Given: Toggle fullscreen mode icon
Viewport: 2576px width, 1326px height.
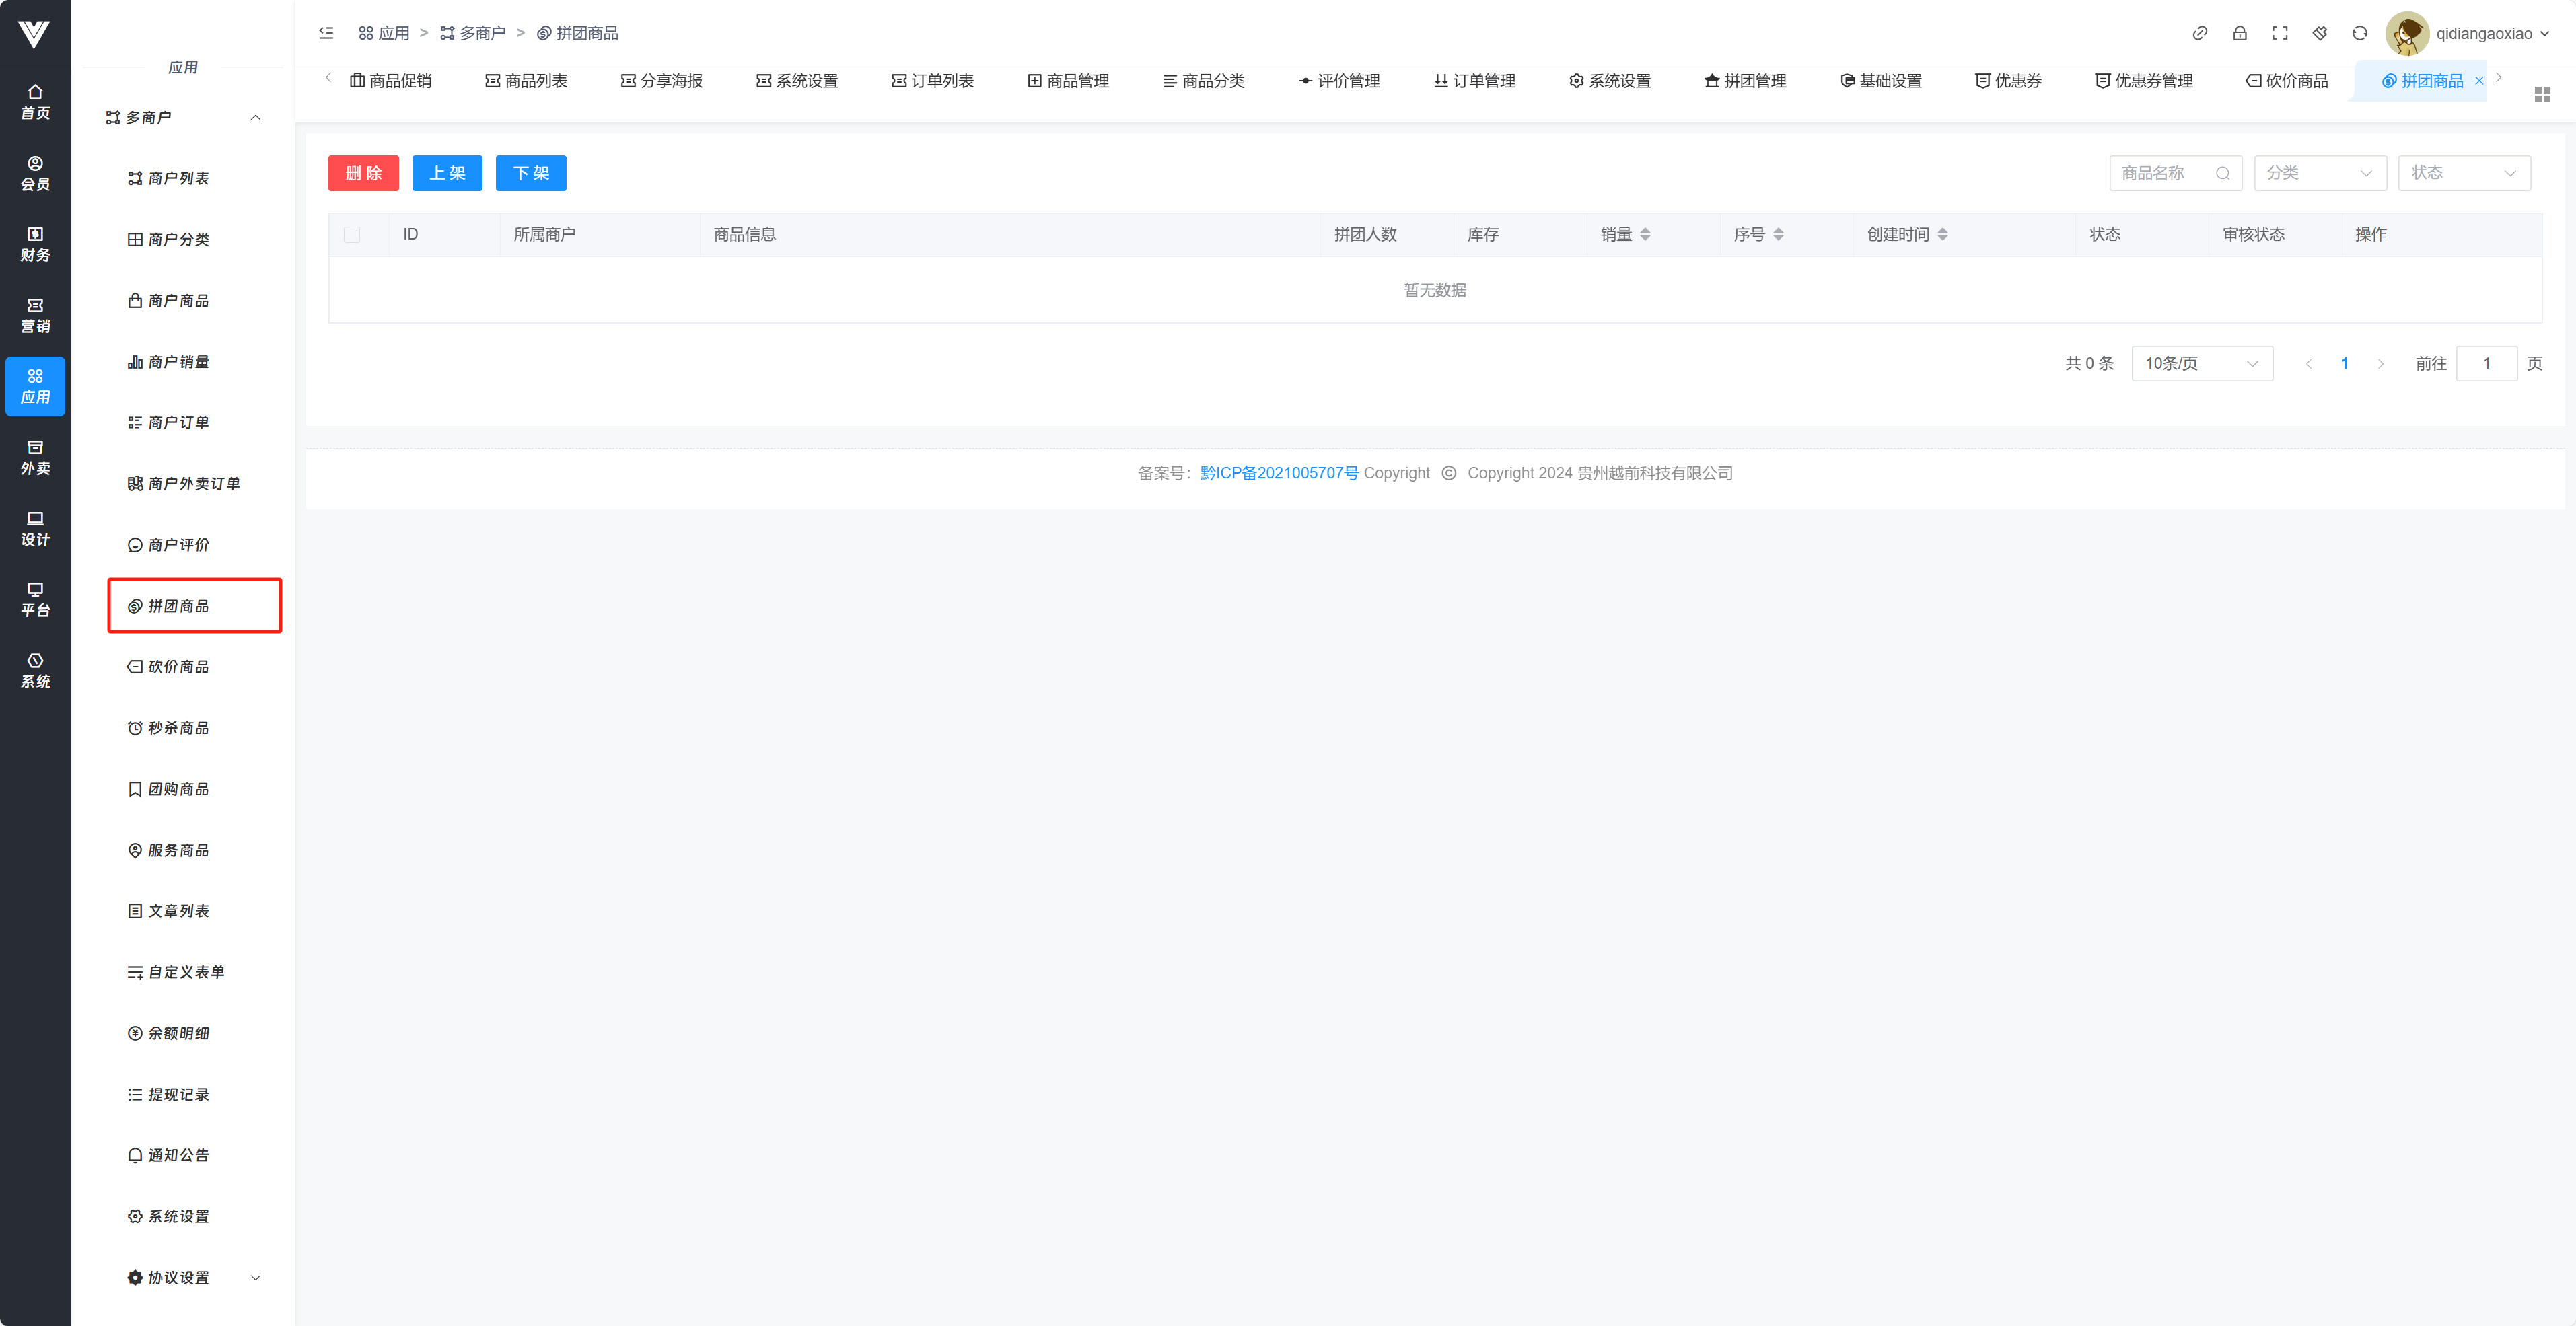Looking at the screenshot, I should pyautogui.click(x=2279, y=33).
